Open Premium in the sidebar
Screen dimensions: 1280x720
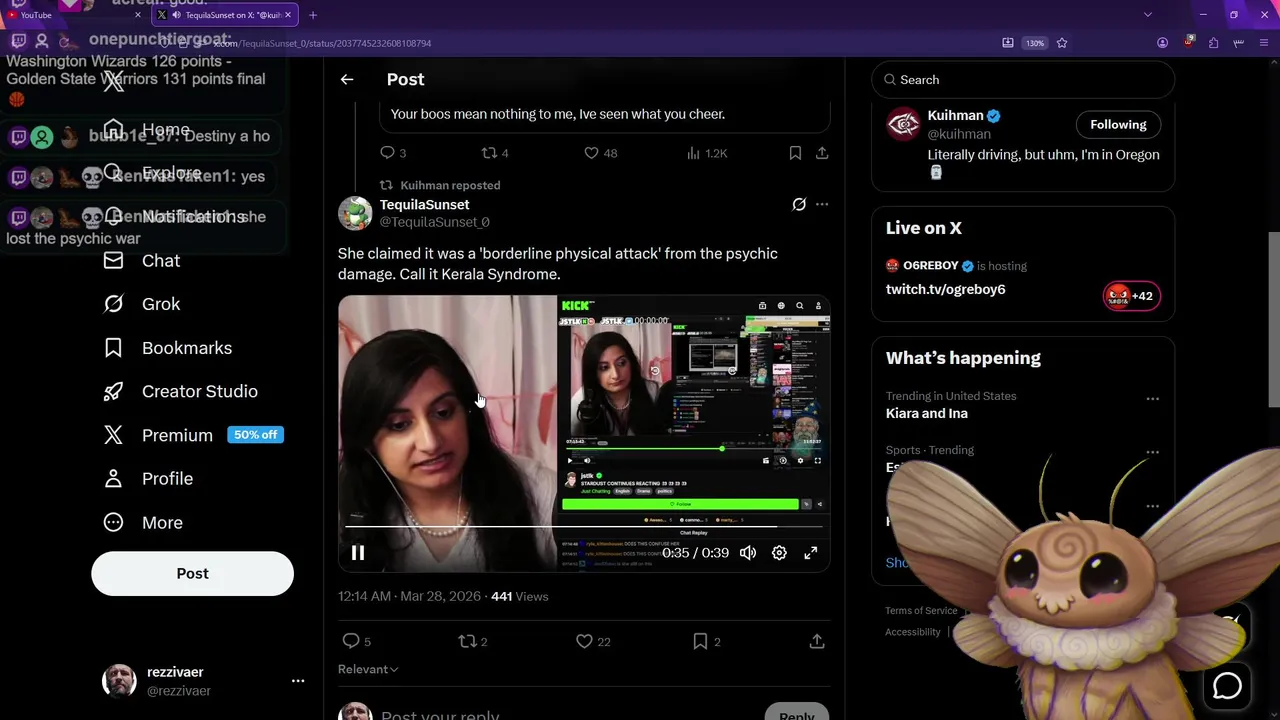click(193, 435)
